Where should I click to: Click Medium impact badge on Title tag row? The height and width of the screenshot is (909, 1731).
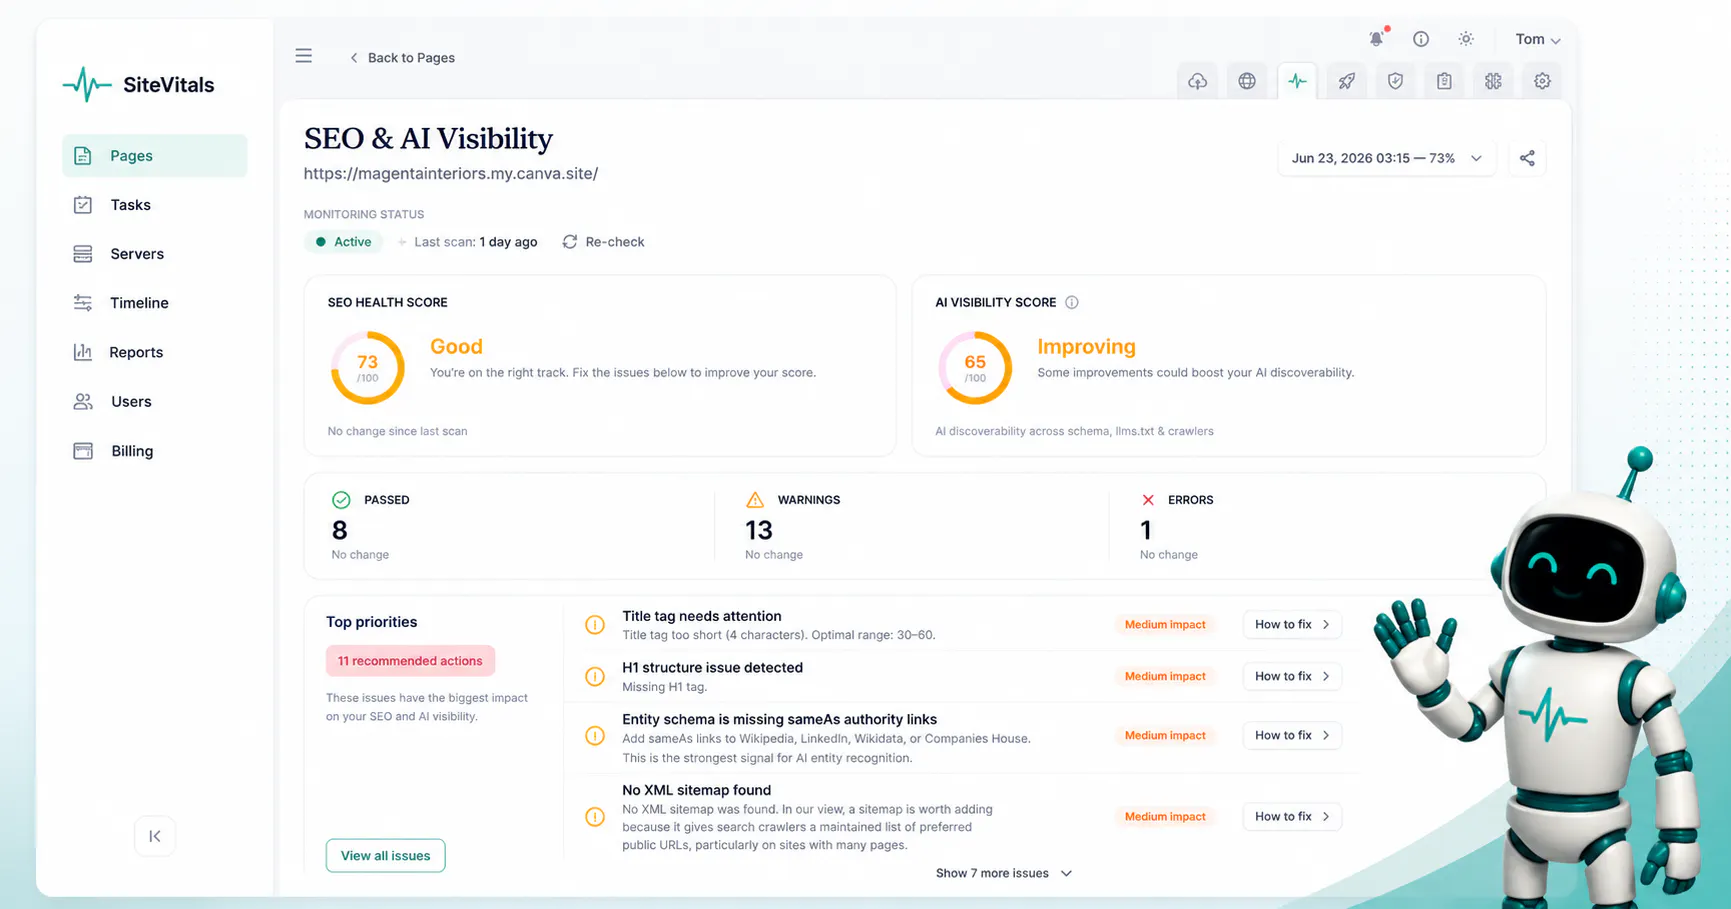1165,625
